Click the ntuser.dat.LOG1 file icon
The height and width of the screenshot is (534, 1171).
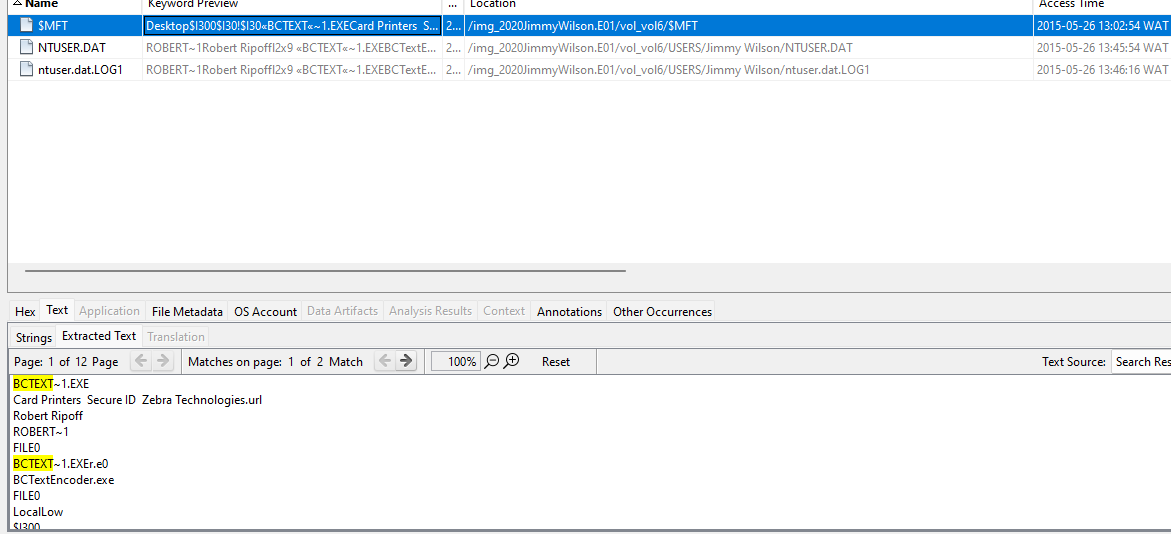click(x=27, y=69)
